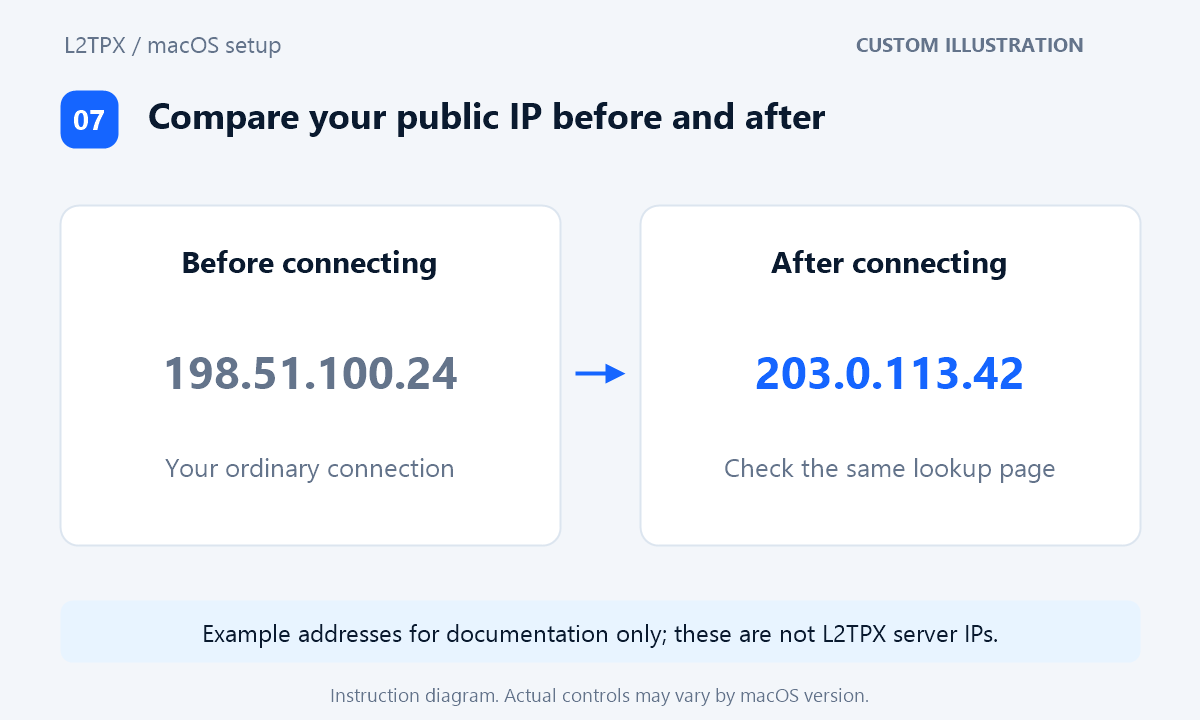Select the heading "Compare your public IP before and after"

click(486, 118)
